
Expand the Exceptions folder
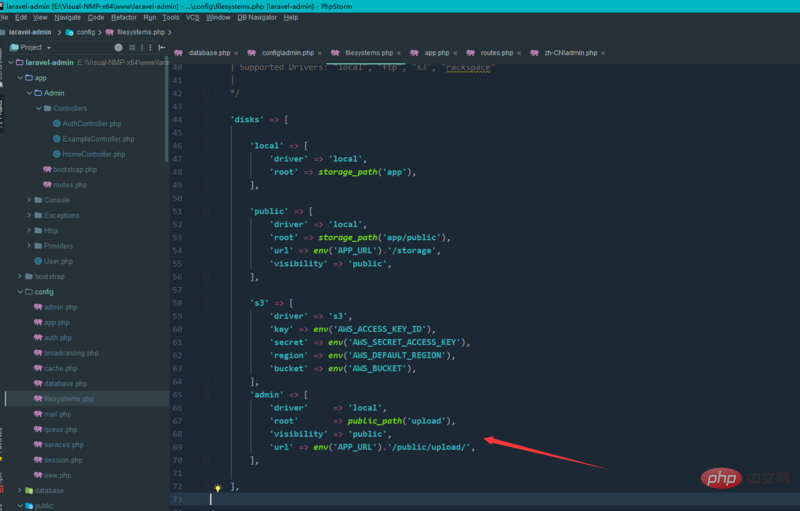29,215
